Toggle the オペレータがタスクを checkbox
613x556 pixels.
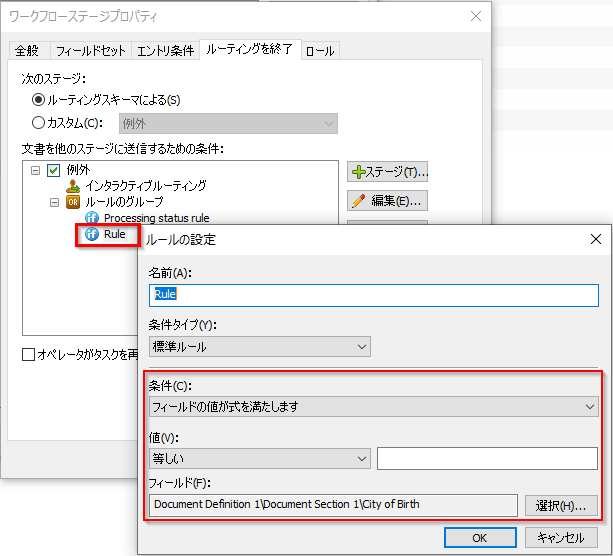(x=28, y=355)
